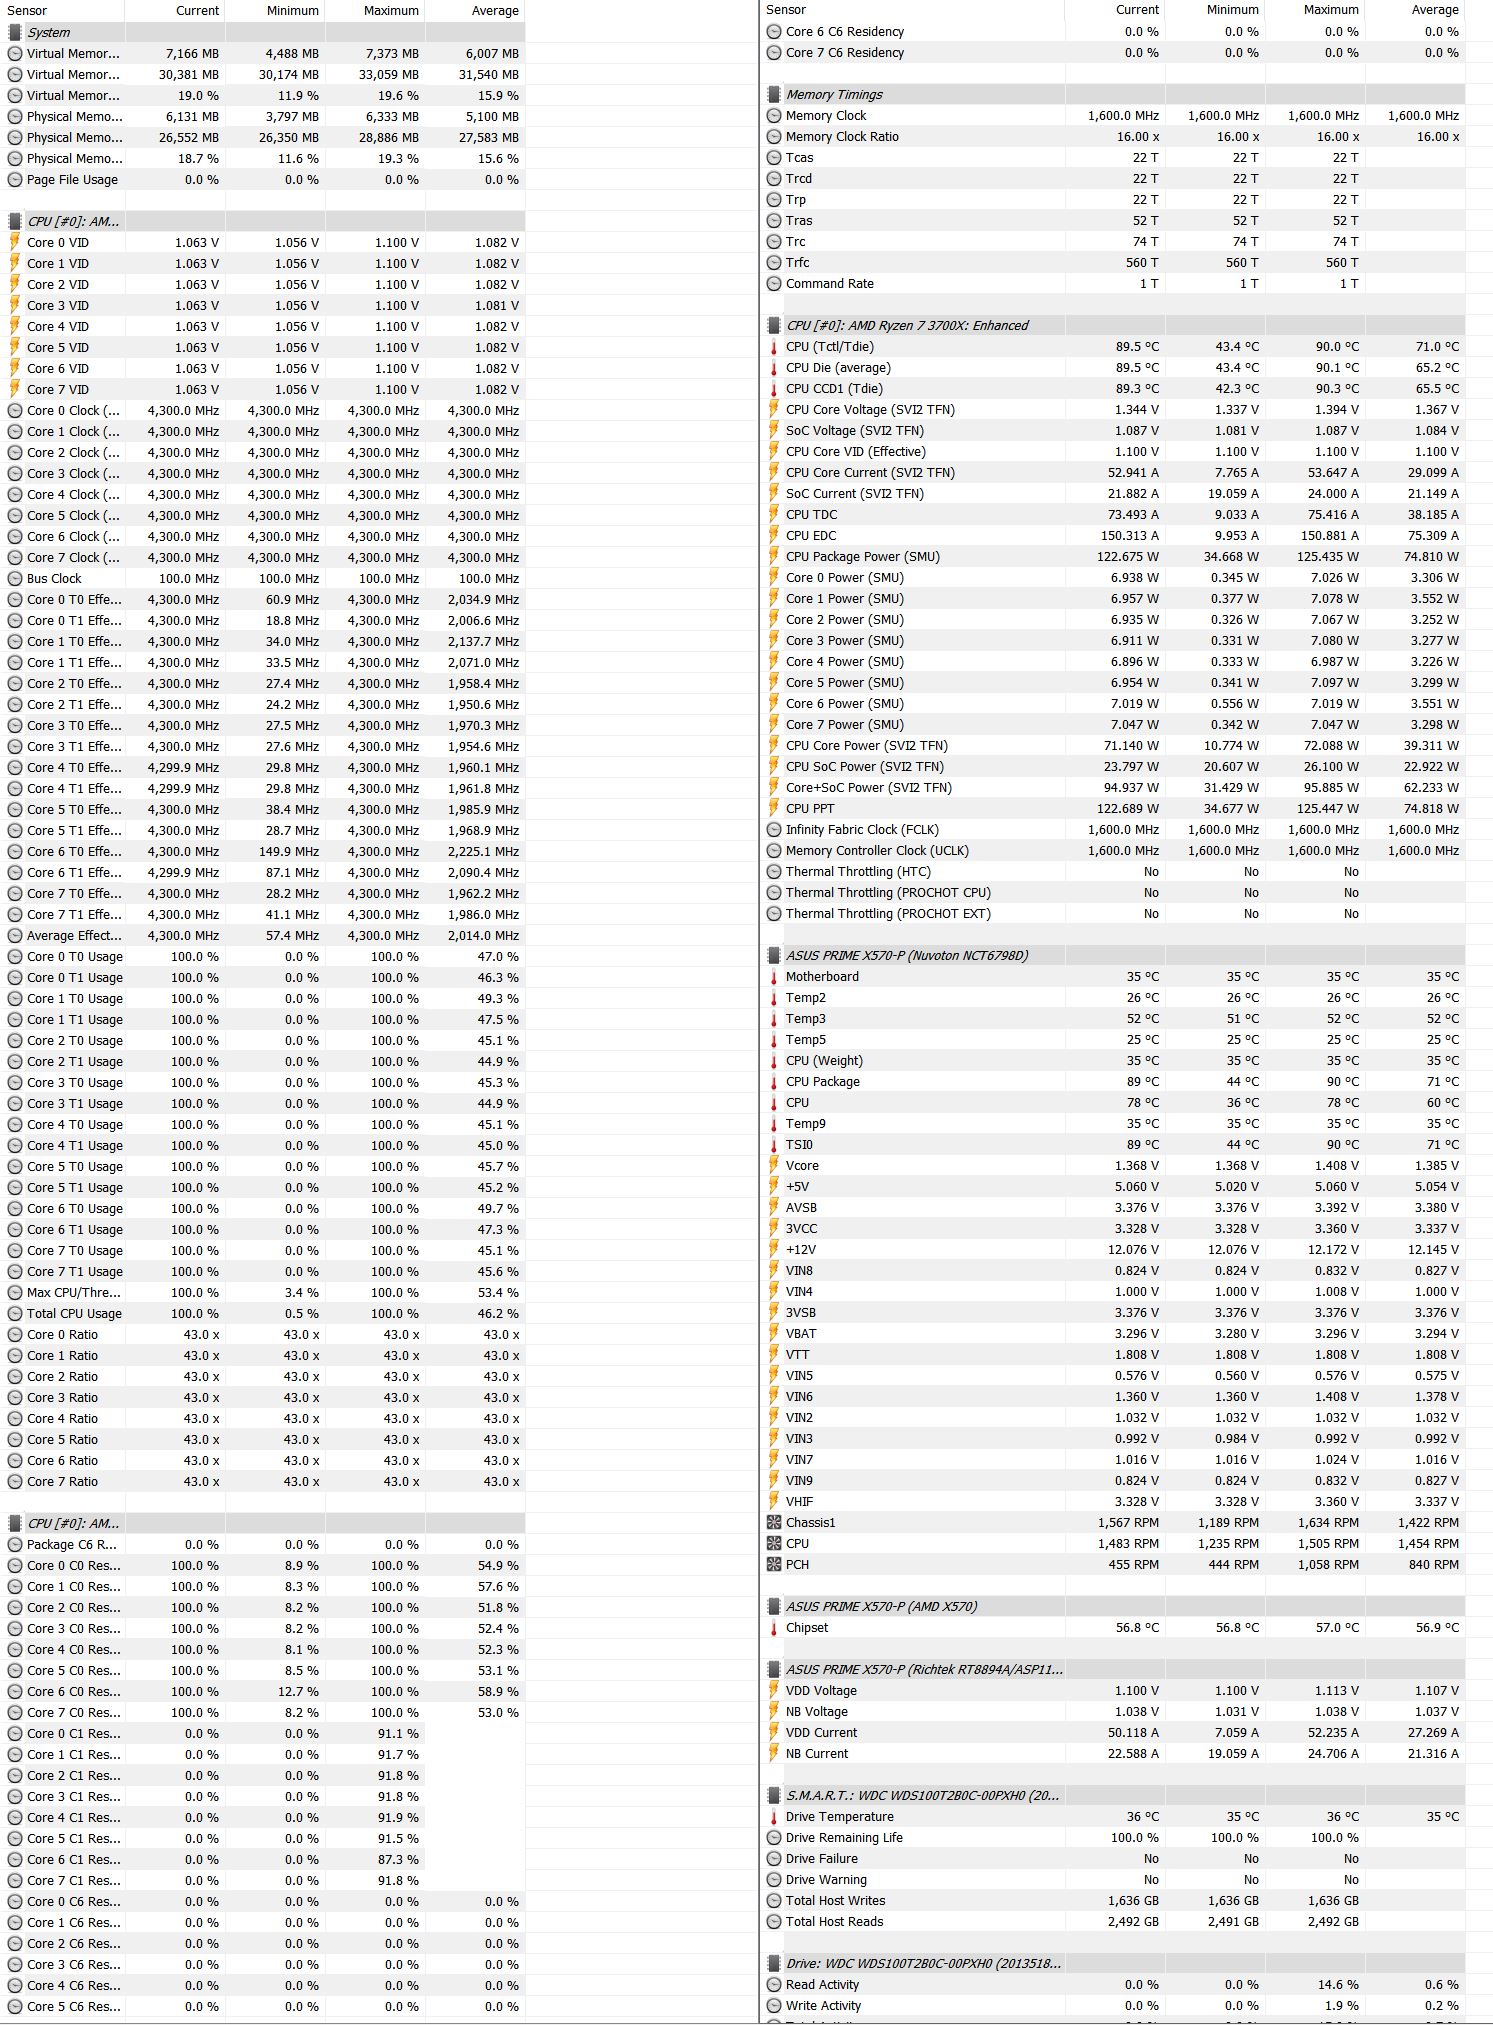Click the Nuvoton NCT6798D section icon
The width and height of the screenshot is (1493, 2025).
pos(774,956)
